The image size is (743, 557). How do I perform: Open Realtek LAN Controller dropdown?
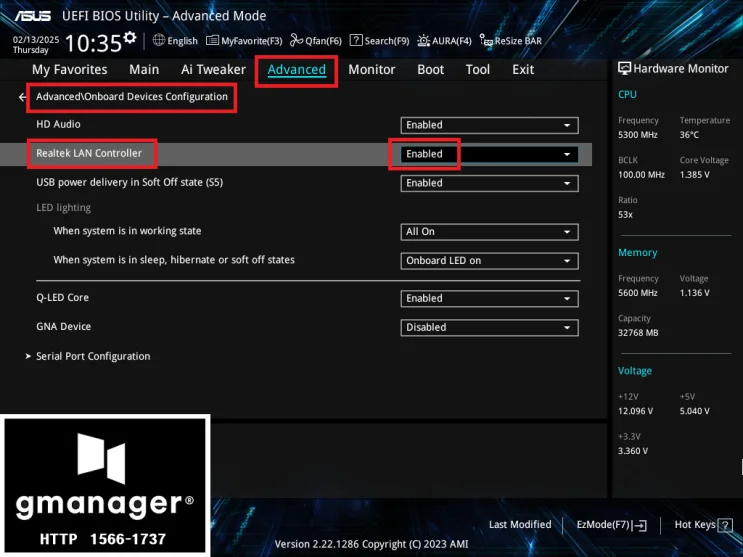[489, 154]
